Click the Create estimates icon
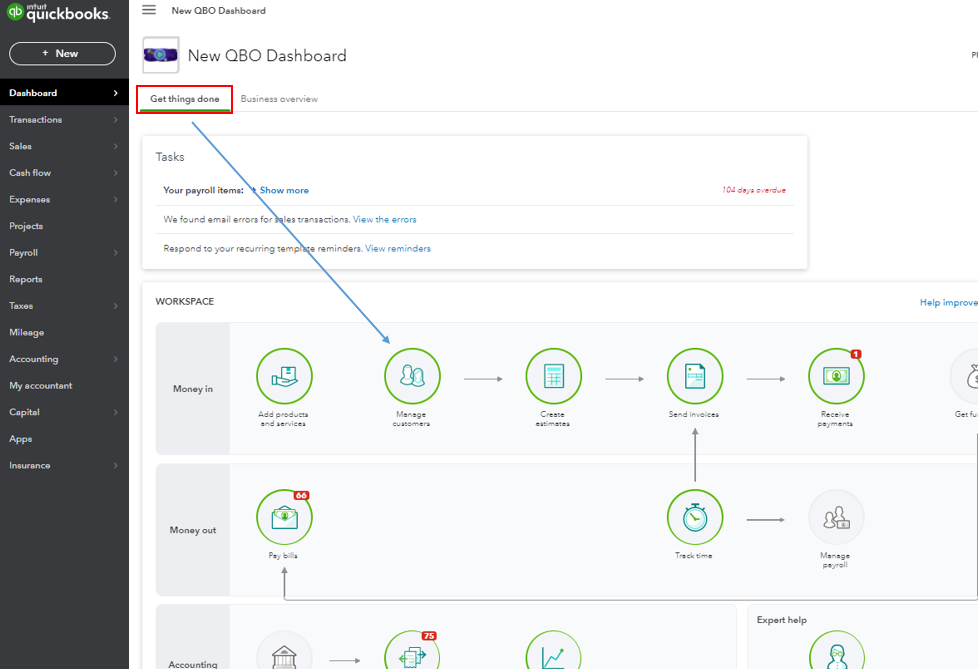Screen dimensions: 978x669 pos(553,376)
